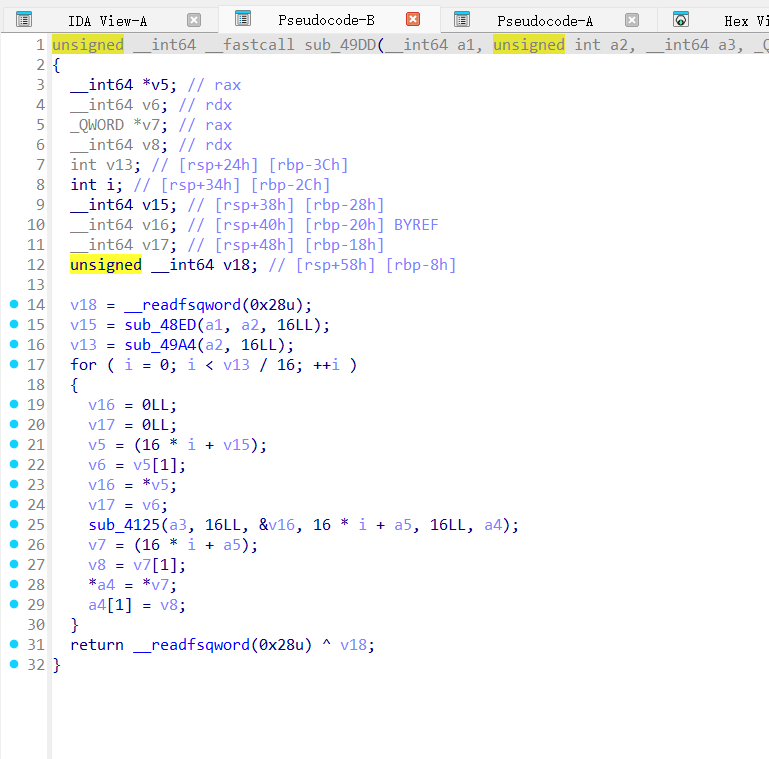Click line number 2 in gutter
This screenshot has width=769, height=759.
tap(40, 65)
